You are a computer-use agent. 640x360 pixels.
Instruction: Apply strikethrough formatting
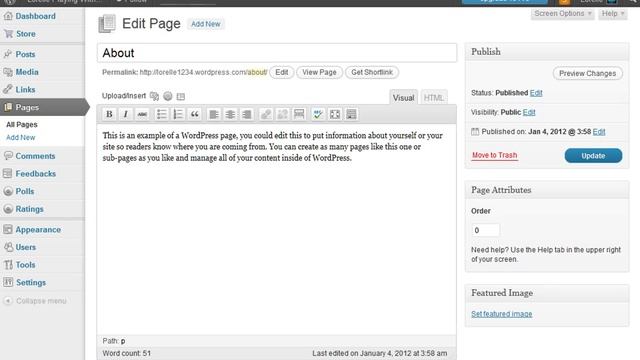click(142, 114)
